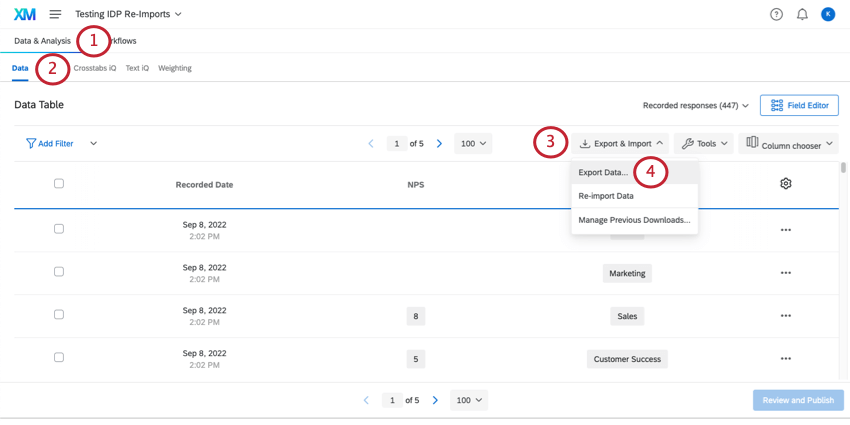Check the first response row checkbox
Image resolution: width=850 pixels, height=425 pixels.
pyautogui.click(x=59, y=229)
